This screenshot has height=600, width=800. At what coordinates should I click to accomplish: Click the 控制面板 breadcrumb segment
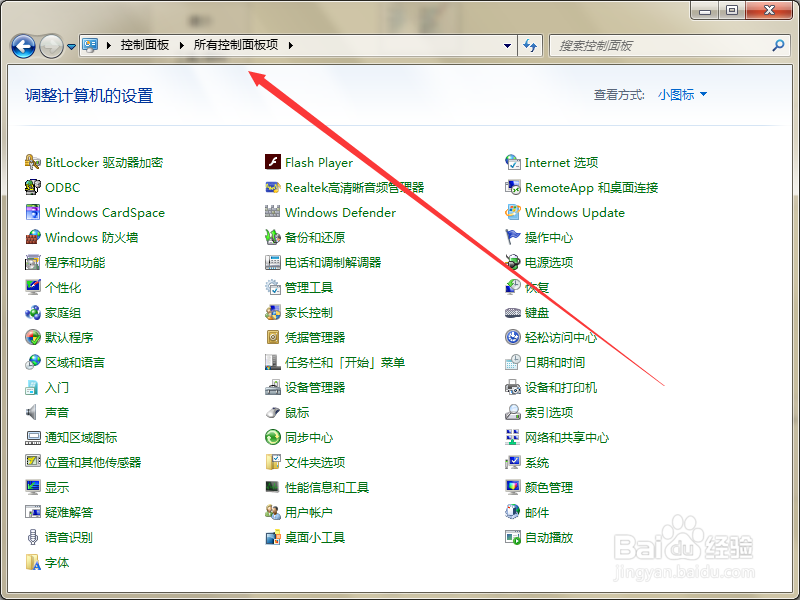(x=145, y=45)
